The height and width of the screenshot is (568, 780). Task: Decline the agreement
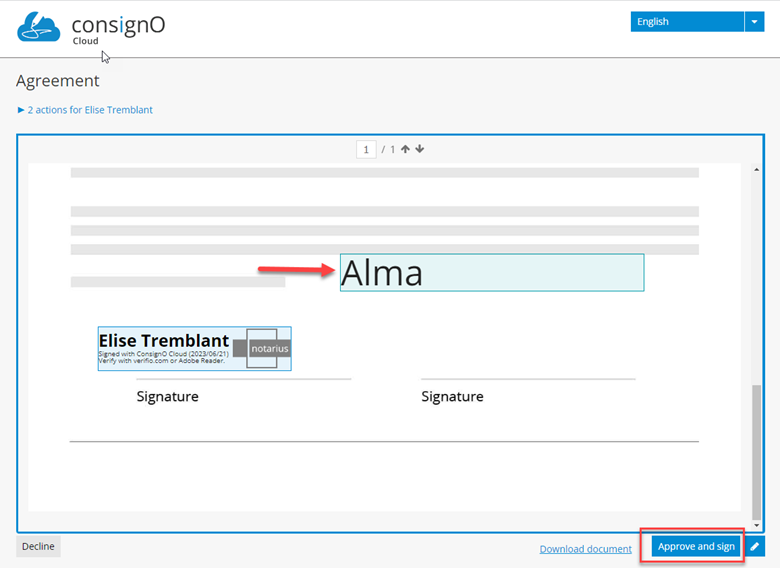tap(38, 546)
